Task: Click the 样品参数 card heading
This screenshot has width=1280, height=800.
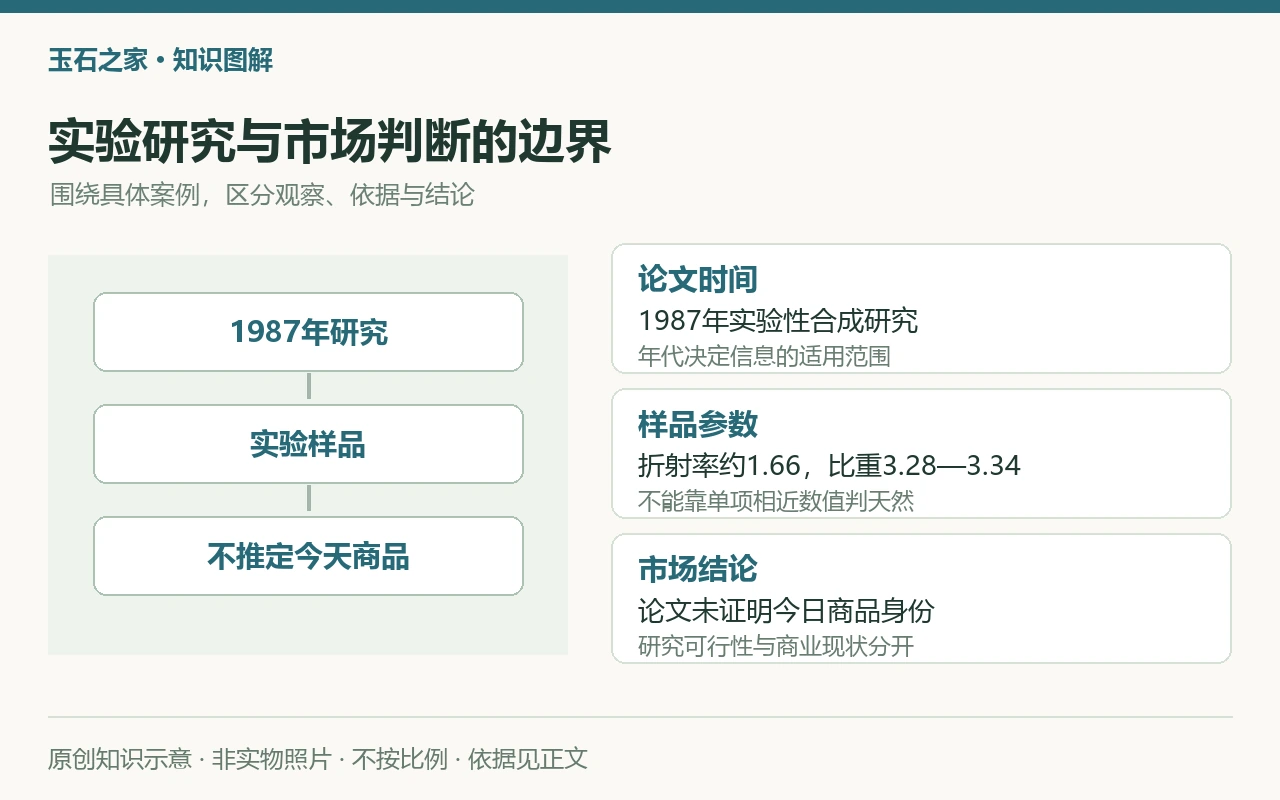Action: 698,424
